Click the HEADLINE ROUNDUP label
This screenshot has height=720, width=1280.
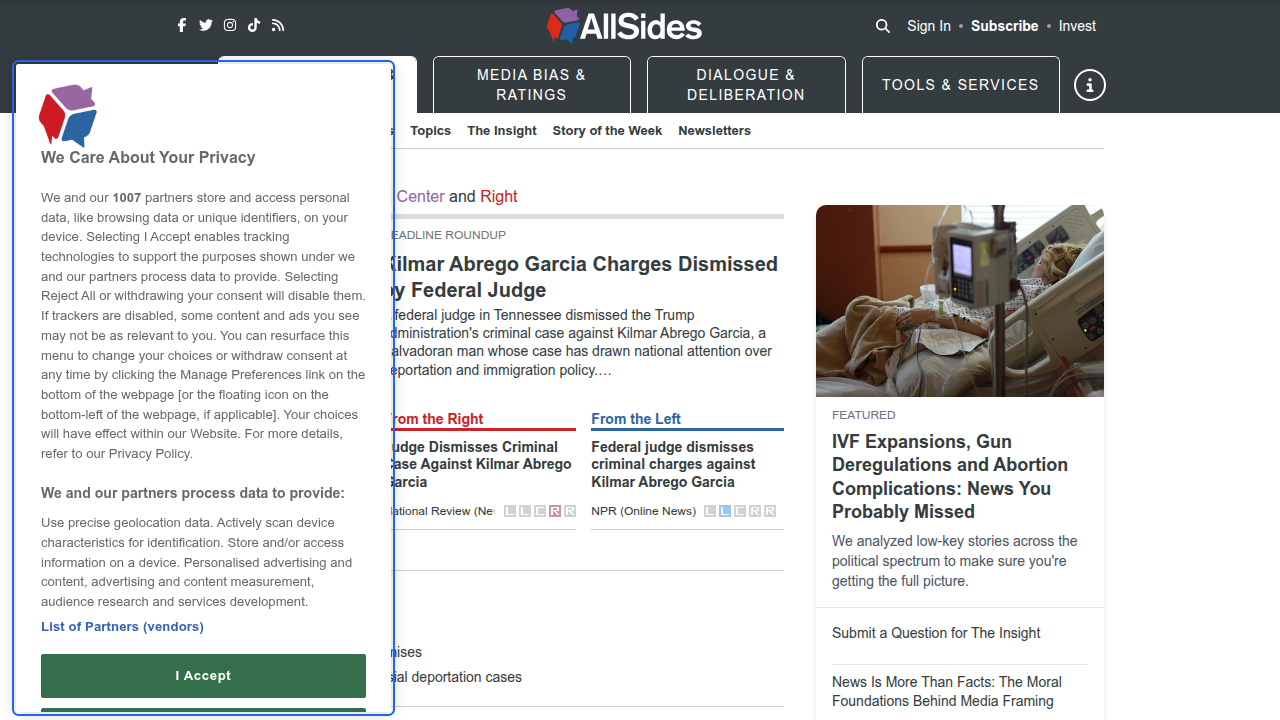point(450,235)
